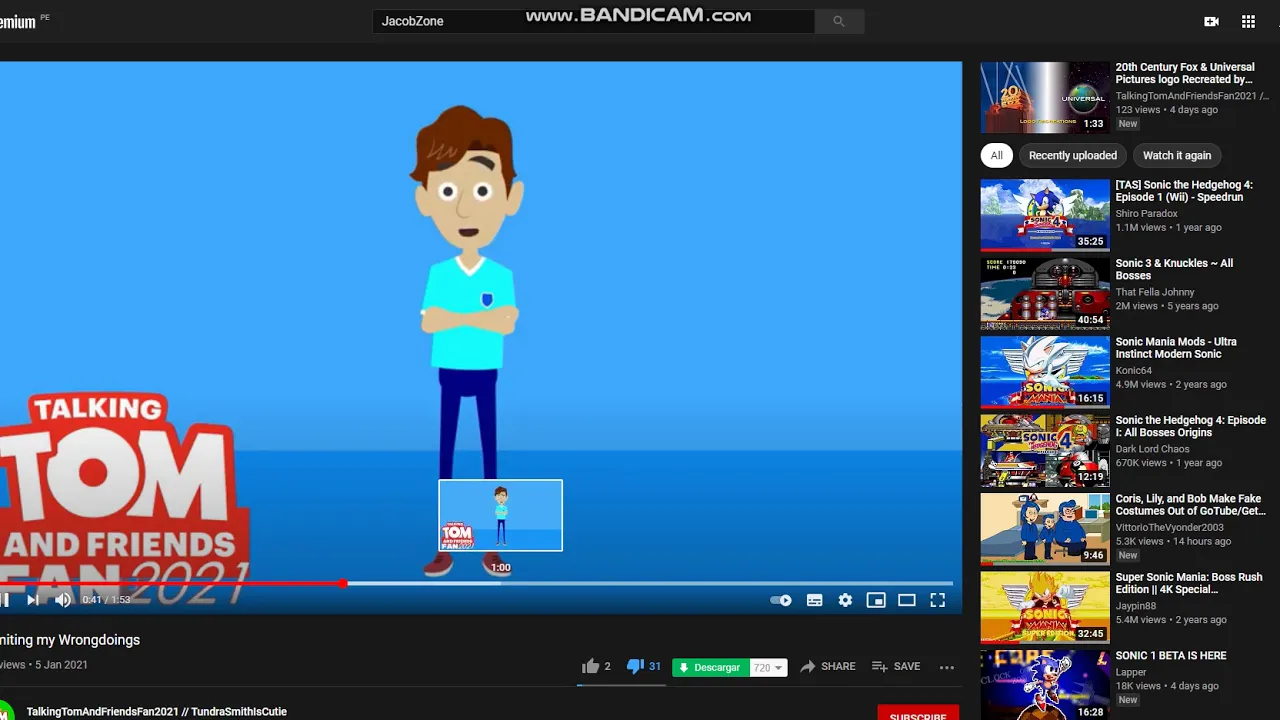The height and width of the screenshot is (720, 1280).
Task: Click title 'Super Sonic Mania: Boss Rush Edition'
Action: (1189, 583)
